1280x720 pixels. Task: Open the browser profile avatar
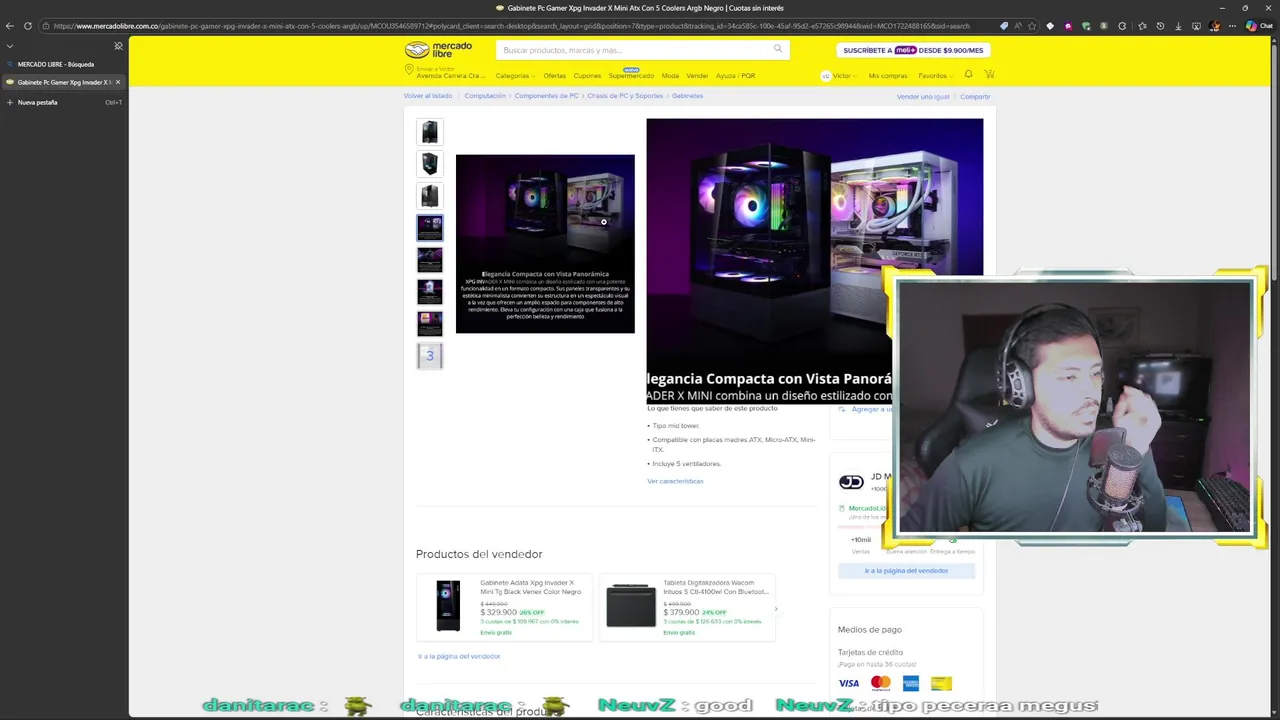coord(1215,26)
